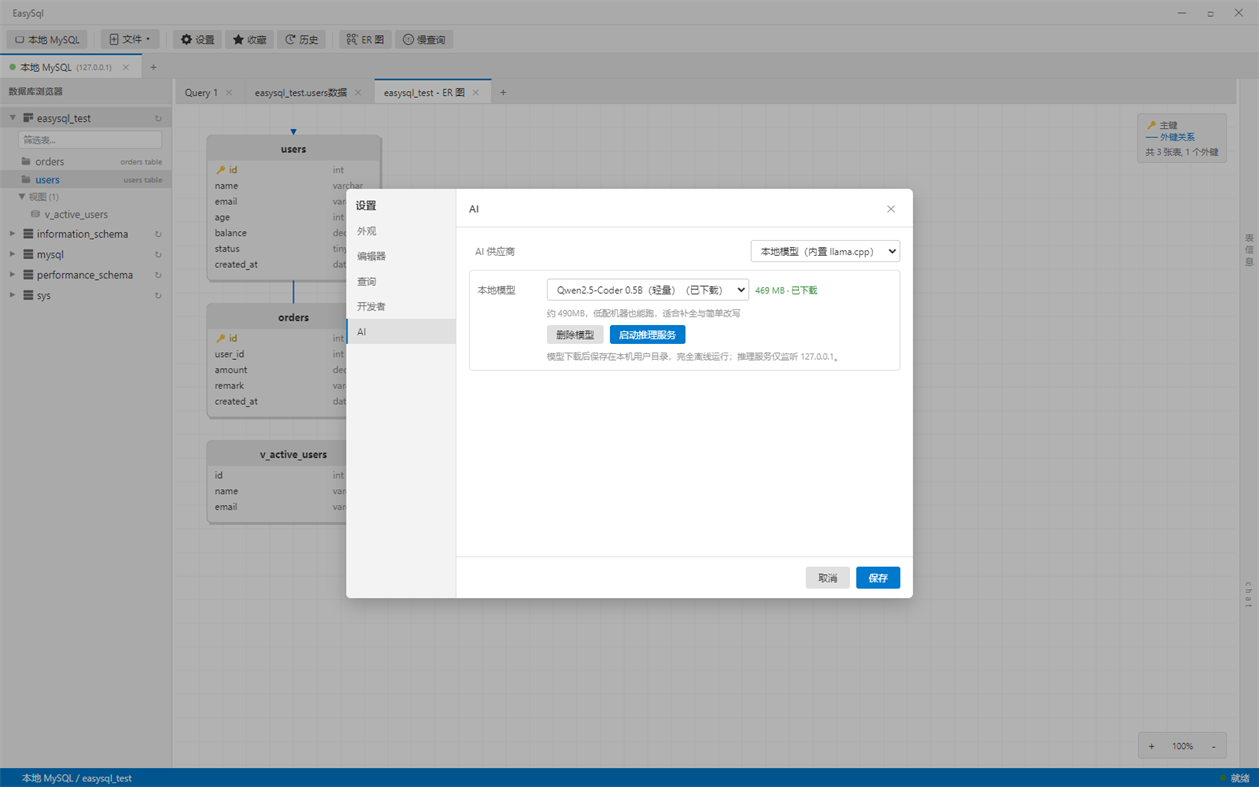The height and width of the screenshot is (787, 1259).
Task: Add a new query tab
Action: [503, 93]
